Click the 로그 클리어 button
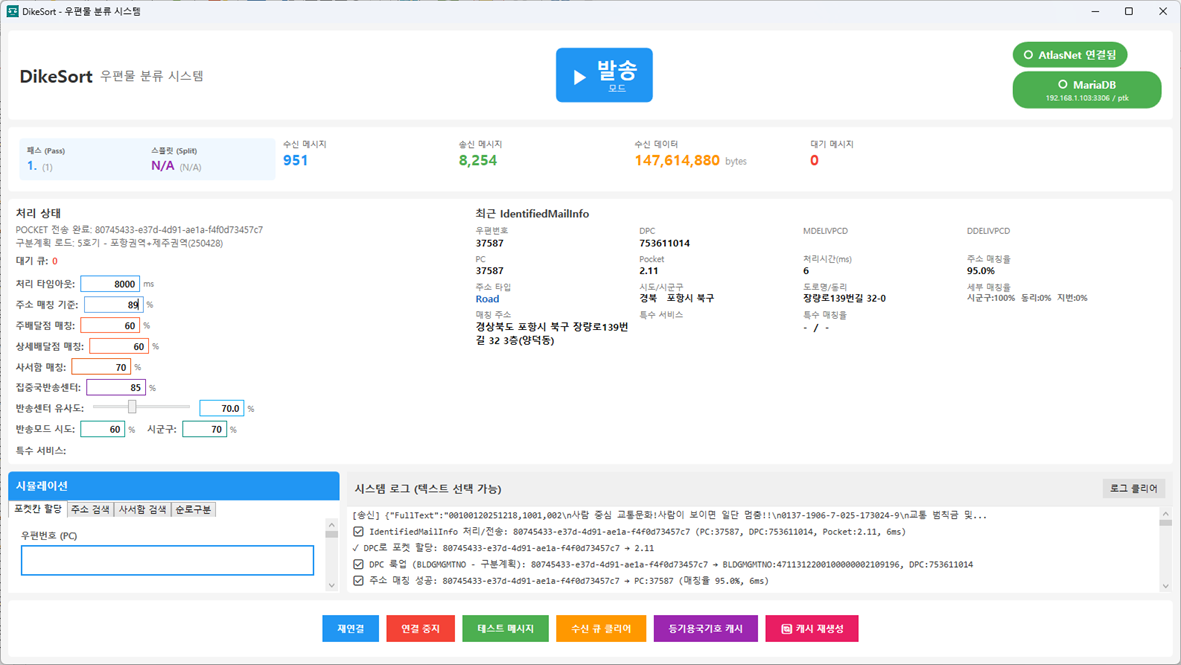The image size is (1181, 665). (x=1133, y=488)
